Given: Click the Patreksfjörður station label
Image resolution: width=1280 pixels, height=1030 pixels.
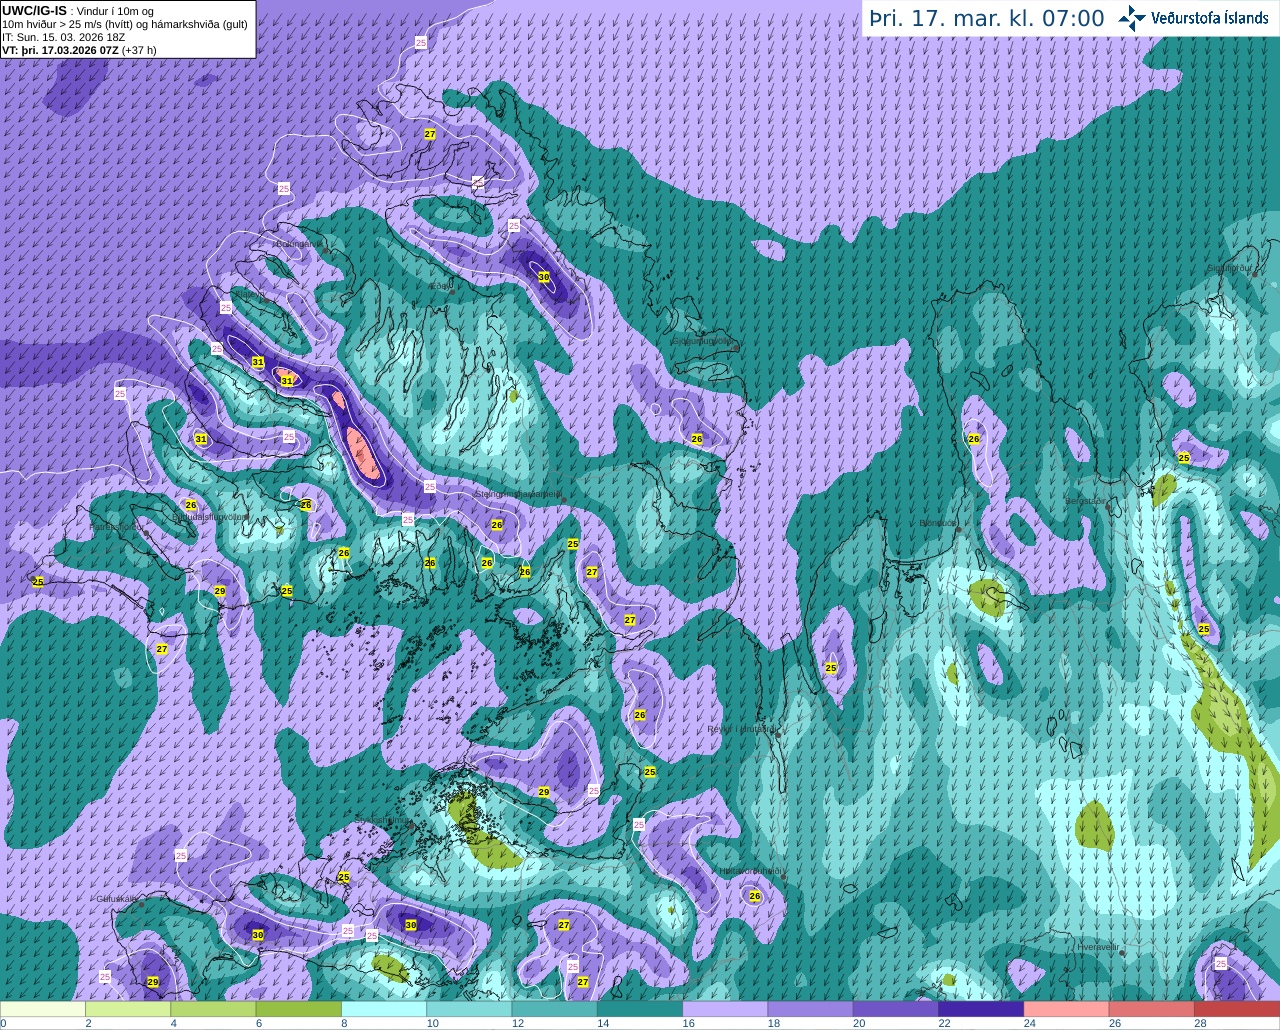Looking at the screenshot, I should tap(115, 527).
